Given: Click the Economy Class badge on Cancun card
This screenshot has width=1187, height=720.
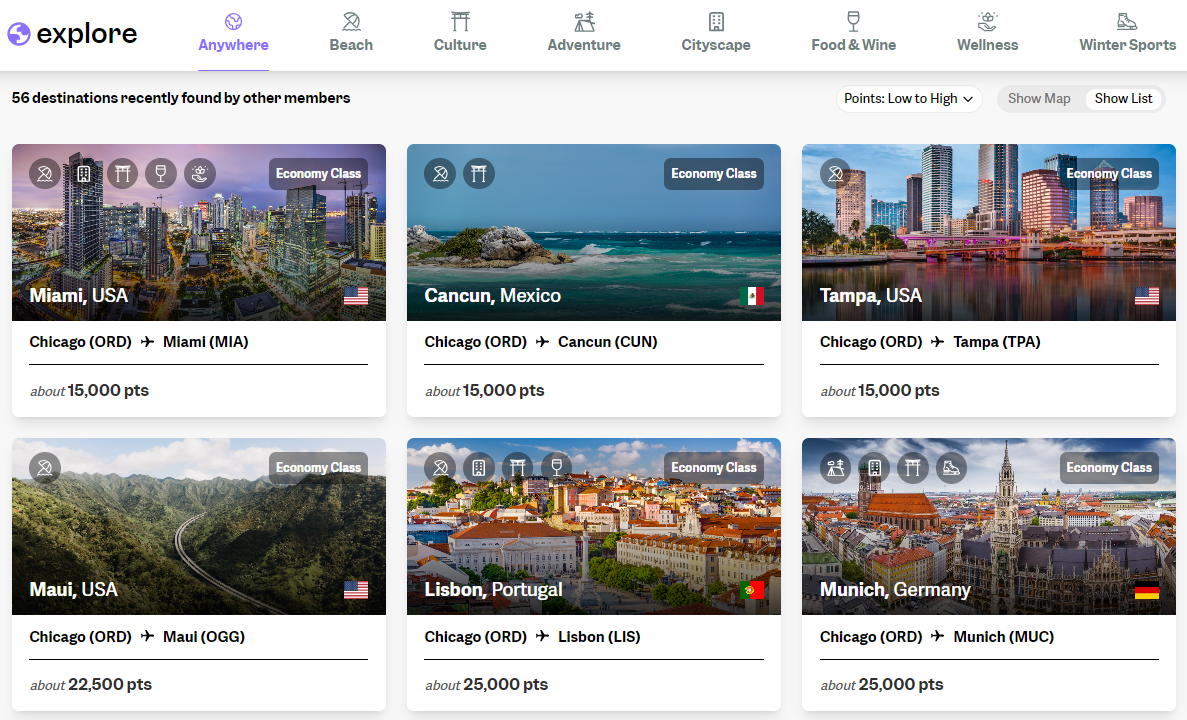Looking at the screenshot, I should [x=713, y=174].
